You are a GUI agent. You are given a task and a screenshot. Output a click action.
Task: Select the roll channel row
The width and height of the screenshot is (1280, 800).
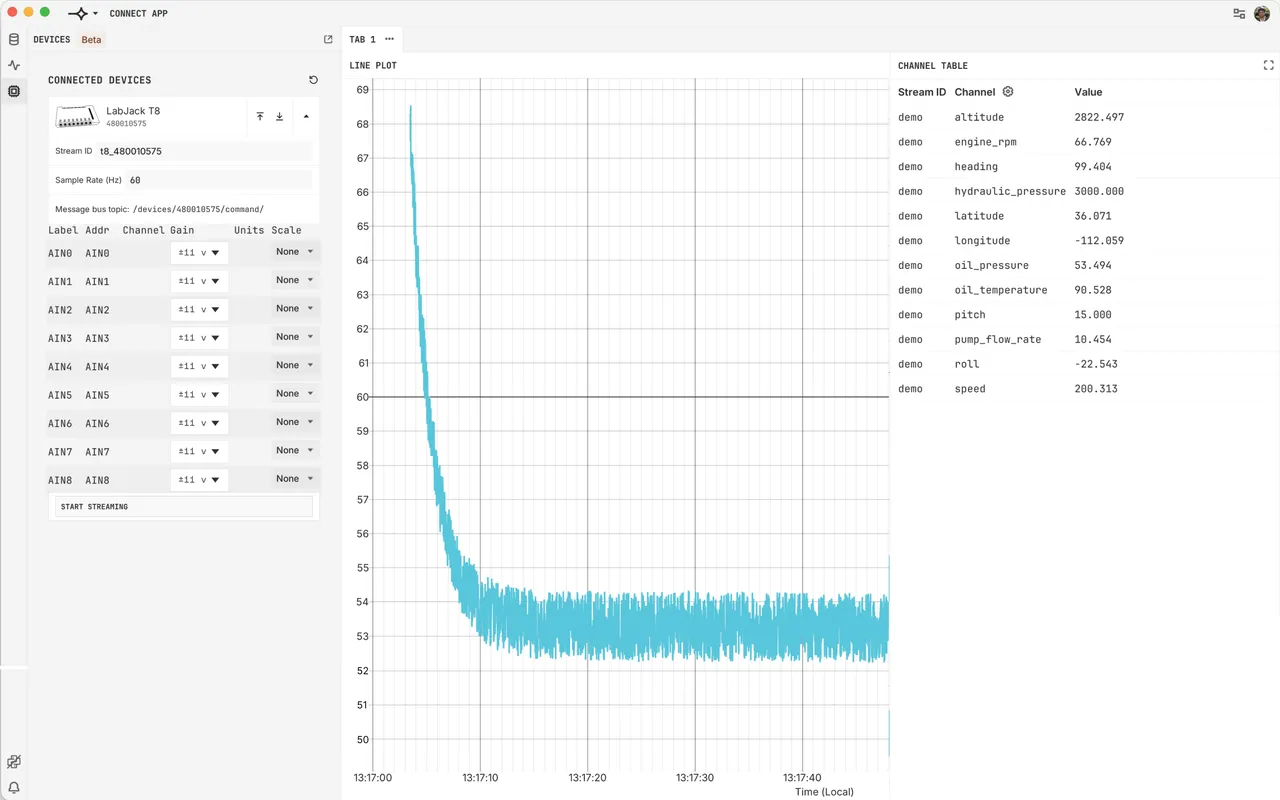pos(1085,364)
